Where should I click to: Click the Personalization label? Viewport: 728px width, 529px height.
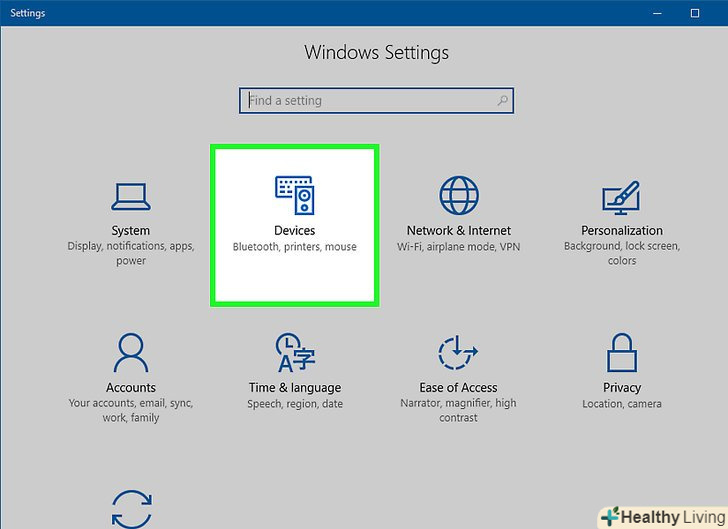[622, 230]
